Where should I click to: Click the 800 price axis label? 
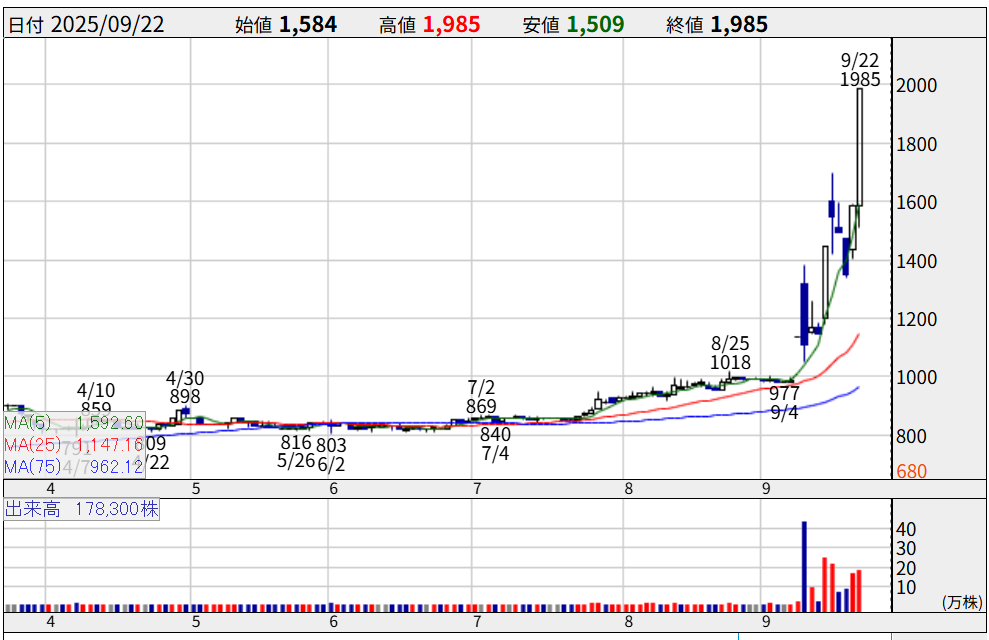[911, 436]
